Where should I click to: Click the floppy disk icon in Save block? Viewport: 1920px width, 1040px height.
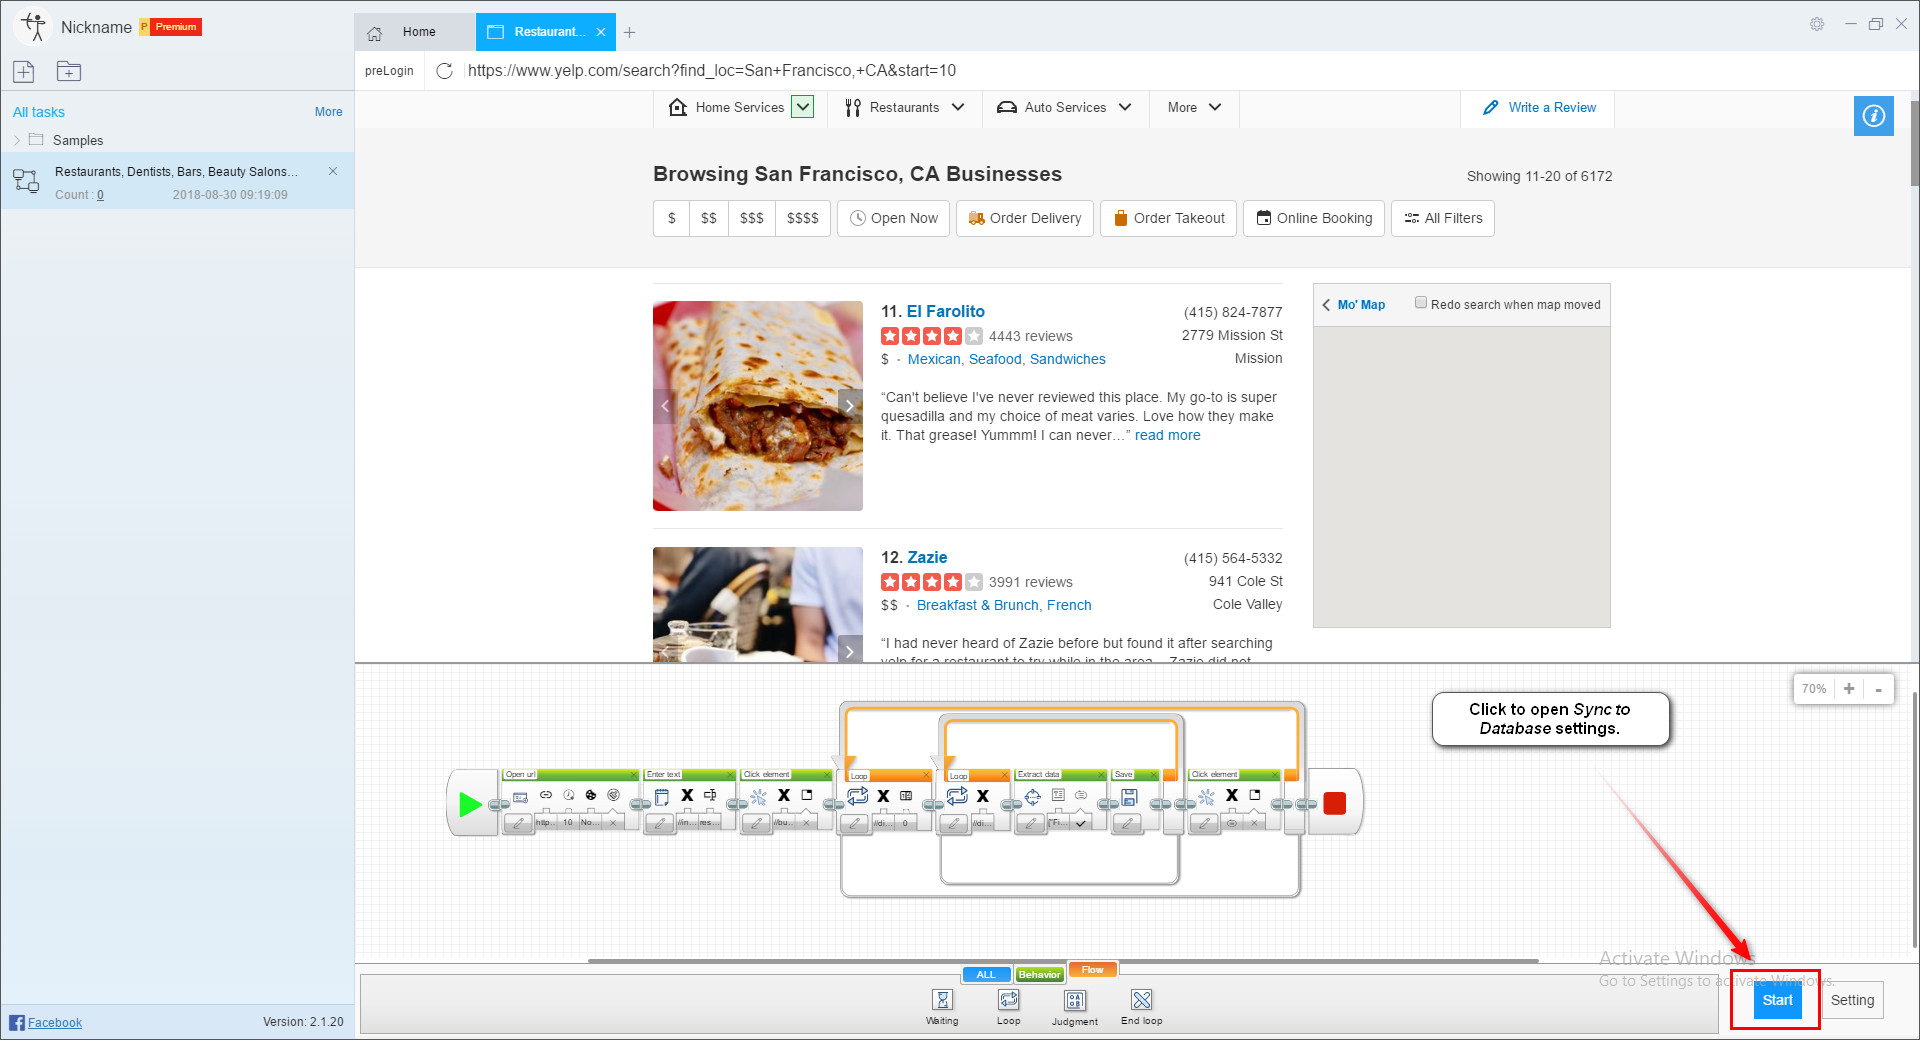click(1129, 797)
